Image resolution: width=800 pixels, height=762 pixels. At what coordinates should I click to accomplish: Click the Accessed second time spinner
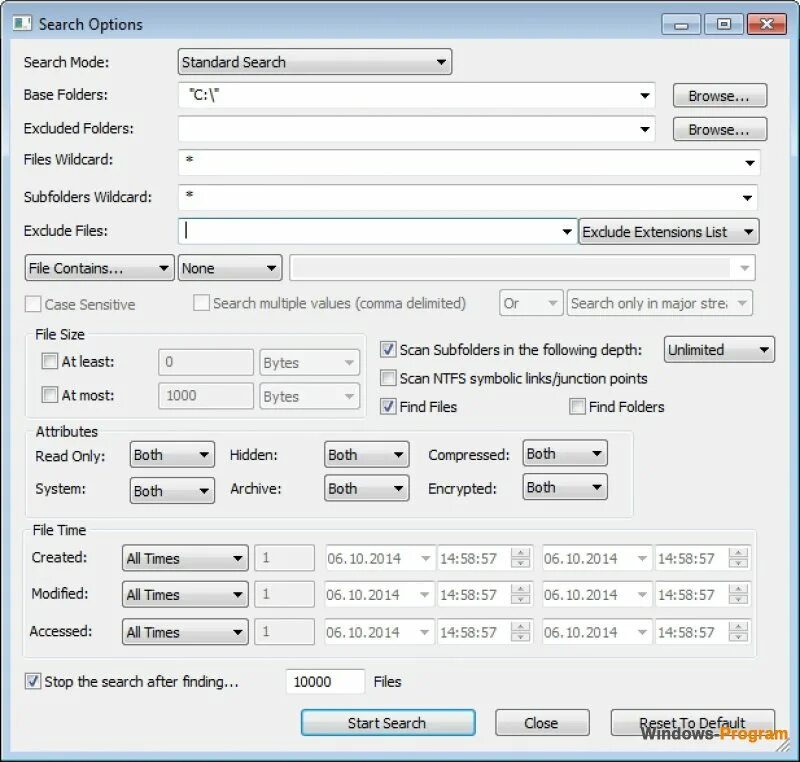click(738, 632)
